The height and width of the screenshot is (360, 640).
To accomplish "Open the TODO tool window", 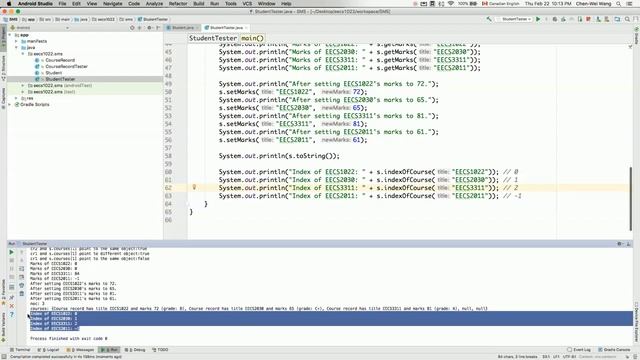I will (160, 350).
